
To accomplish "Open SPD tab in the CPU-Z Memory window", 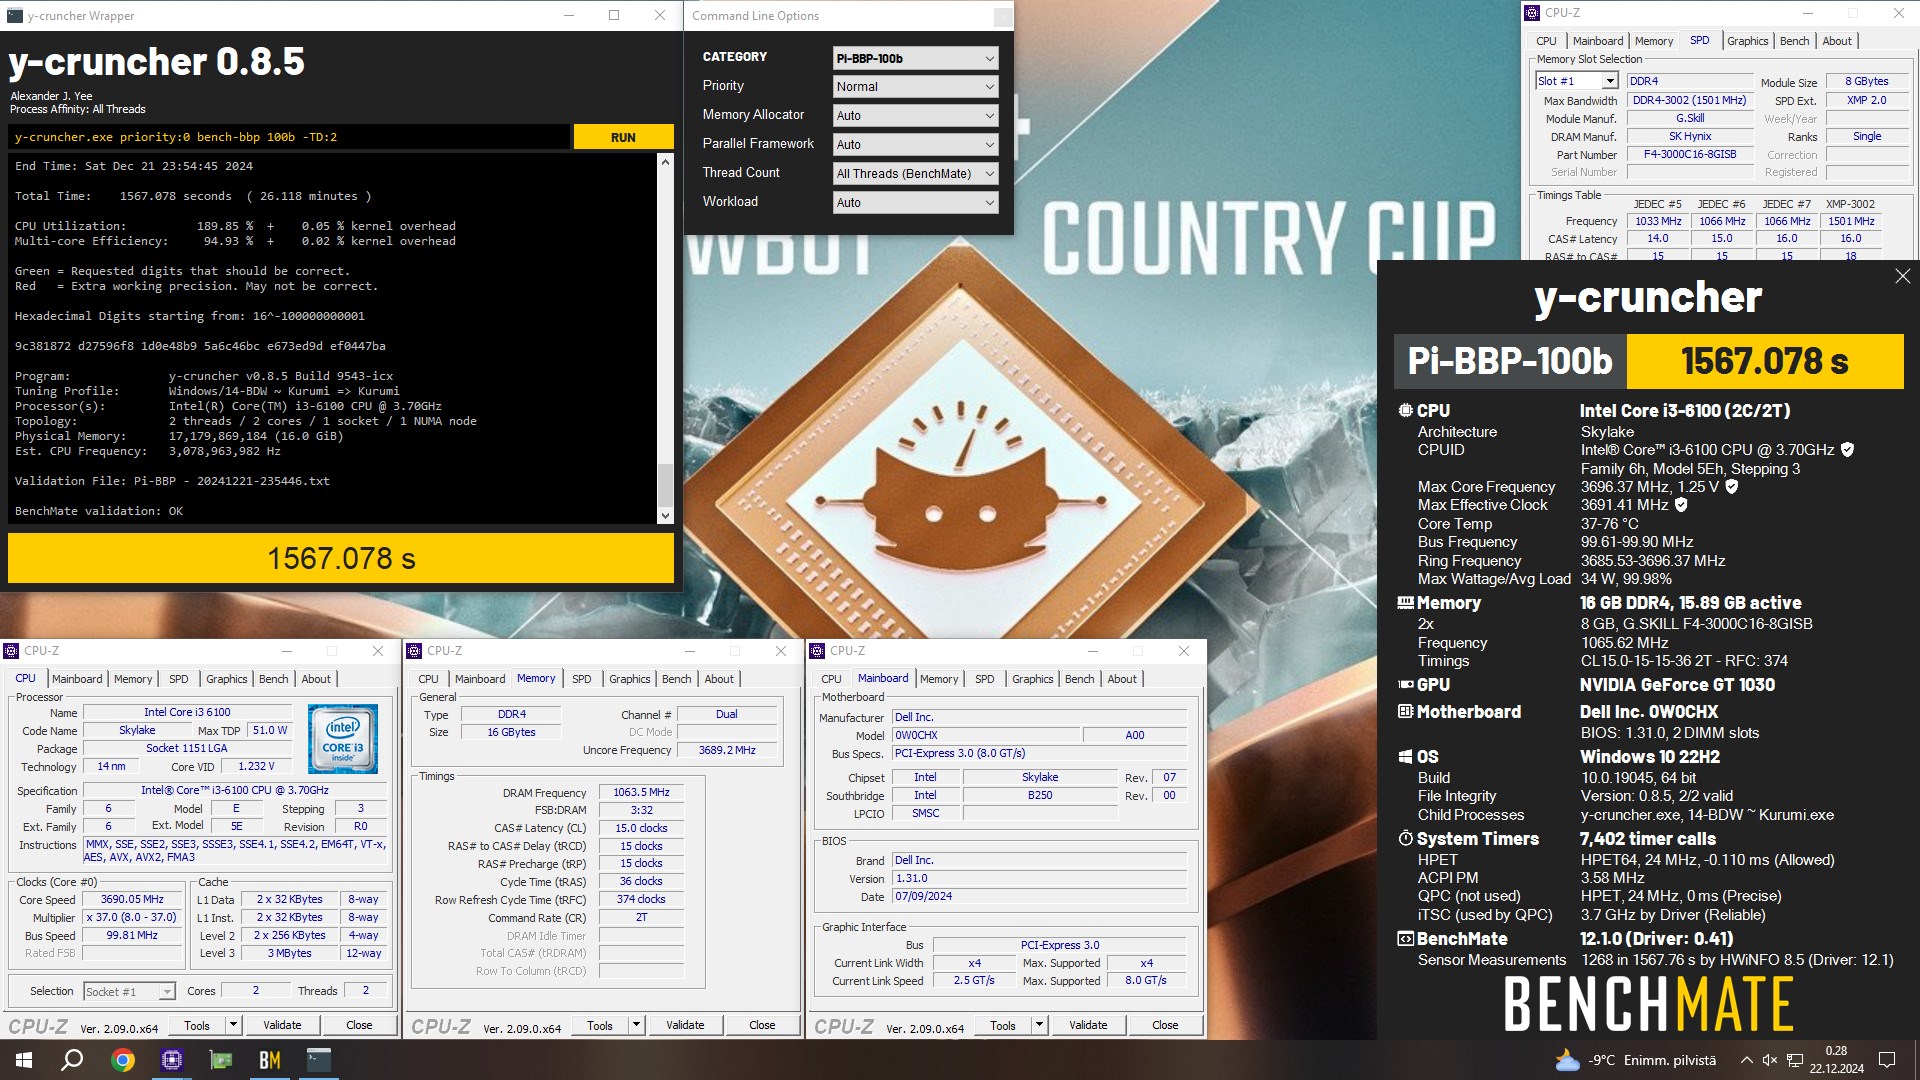I will (581, 679).
